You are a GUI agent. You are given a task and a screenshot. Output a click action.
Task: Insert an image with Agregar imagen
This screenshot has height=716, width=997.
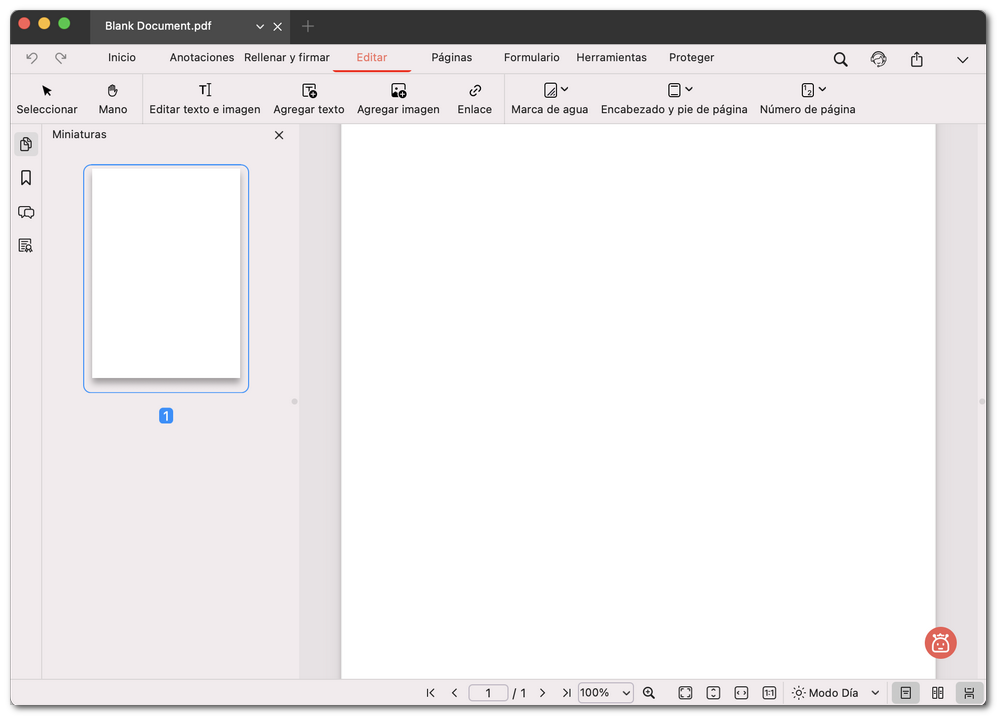pyautogui.click(x=397, y=97)
